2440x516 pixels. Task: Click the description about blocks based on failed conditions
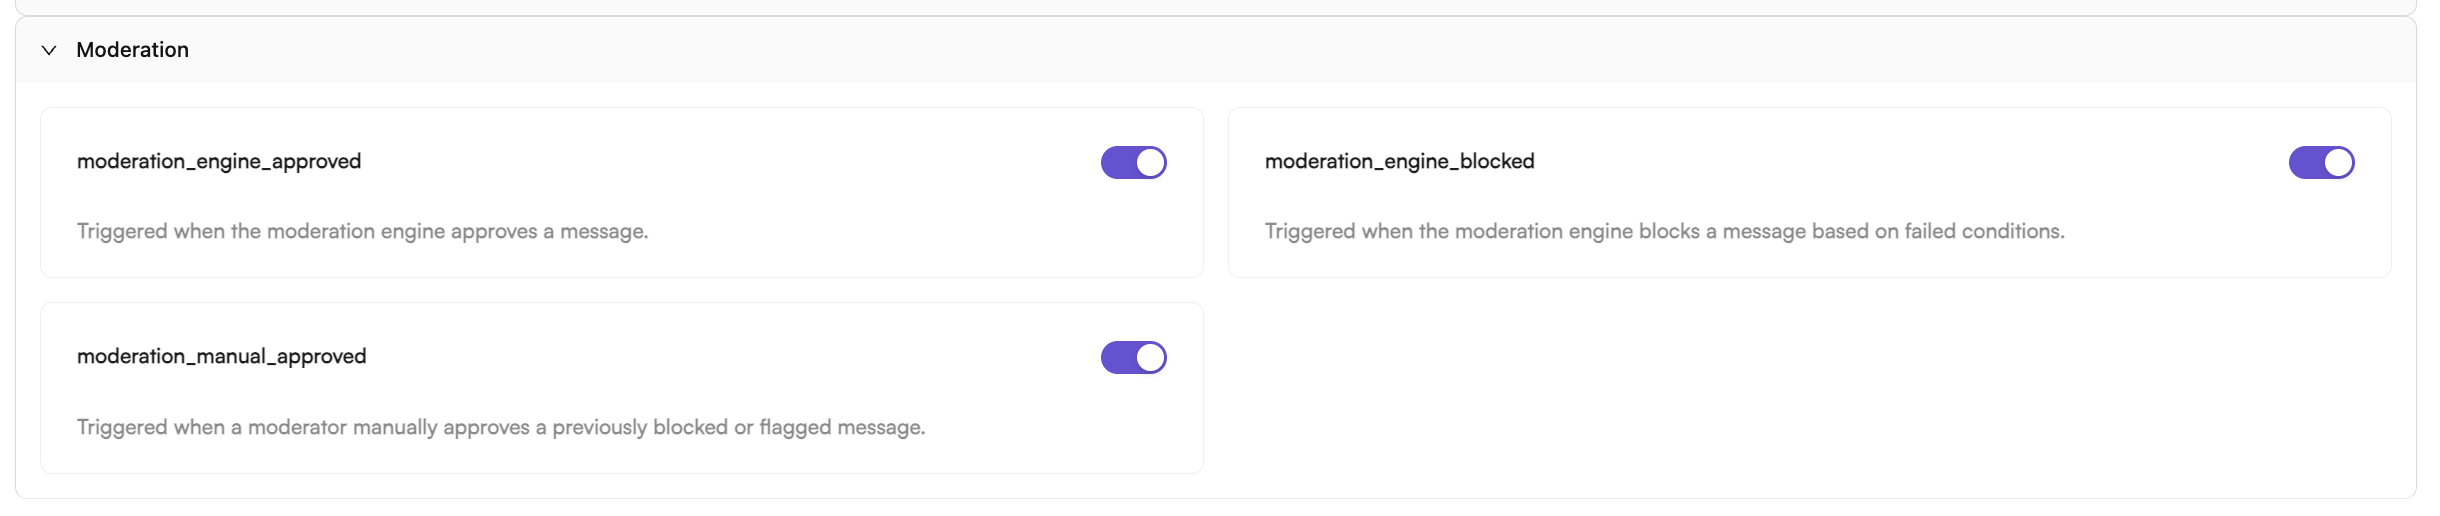point(1664,231)
